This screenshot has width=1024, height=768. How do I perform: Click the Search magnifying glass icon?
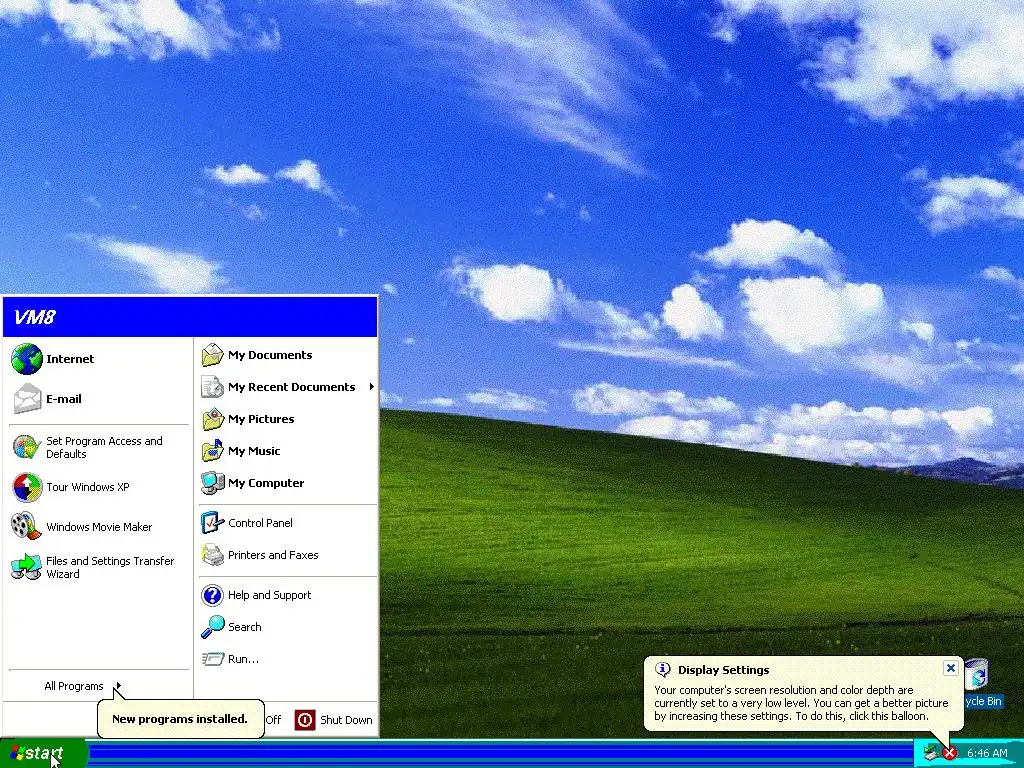213,627
